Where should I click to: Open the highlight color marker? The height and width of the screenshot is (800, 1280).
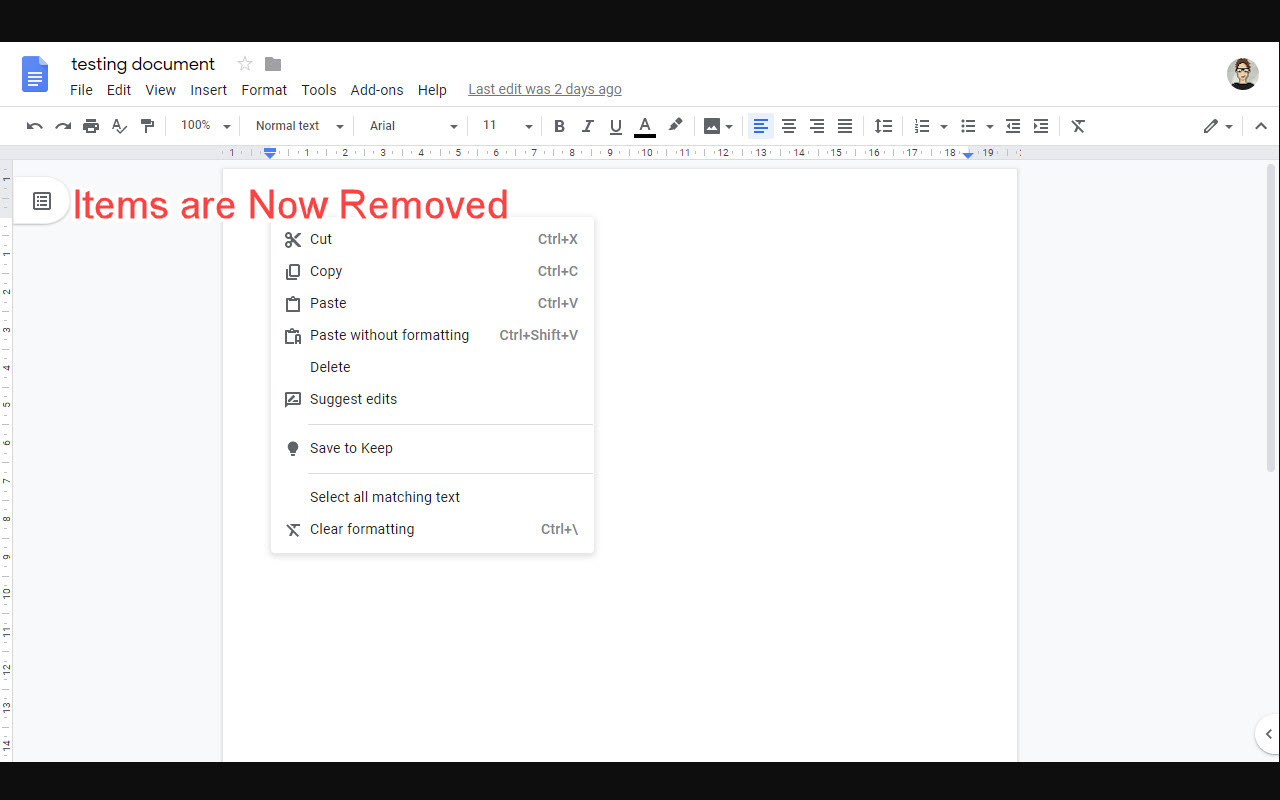[x=675, y=126]
